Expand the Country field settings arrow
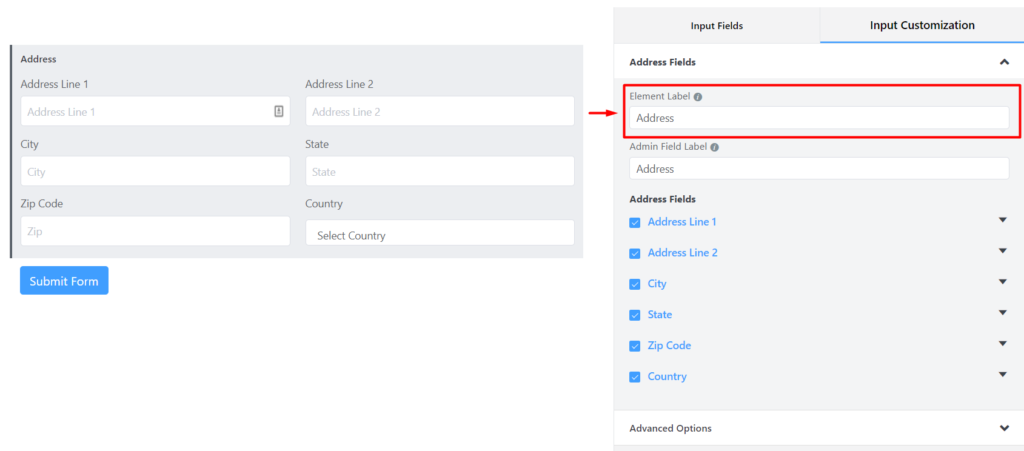The image size is (1024, 451). (1003, 375)
